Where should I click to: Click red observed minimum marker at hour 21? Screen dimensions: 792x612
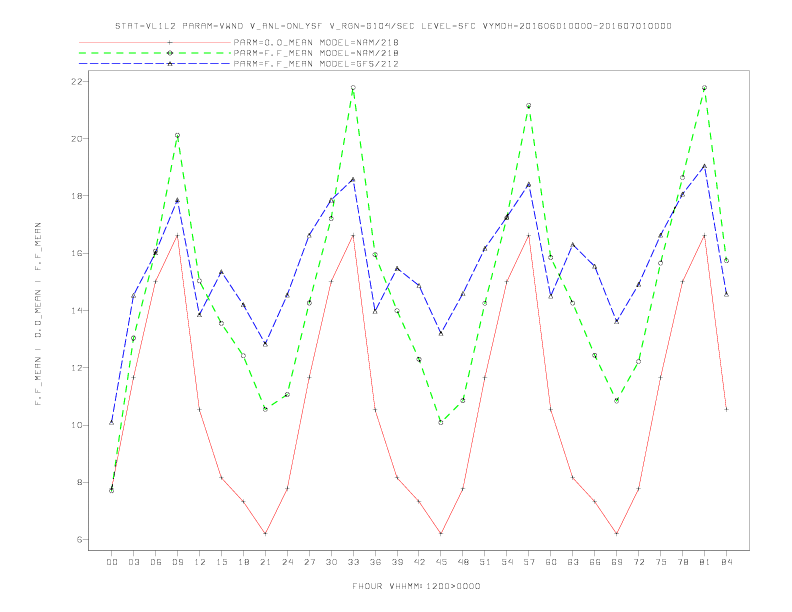(x=265, y=534)
